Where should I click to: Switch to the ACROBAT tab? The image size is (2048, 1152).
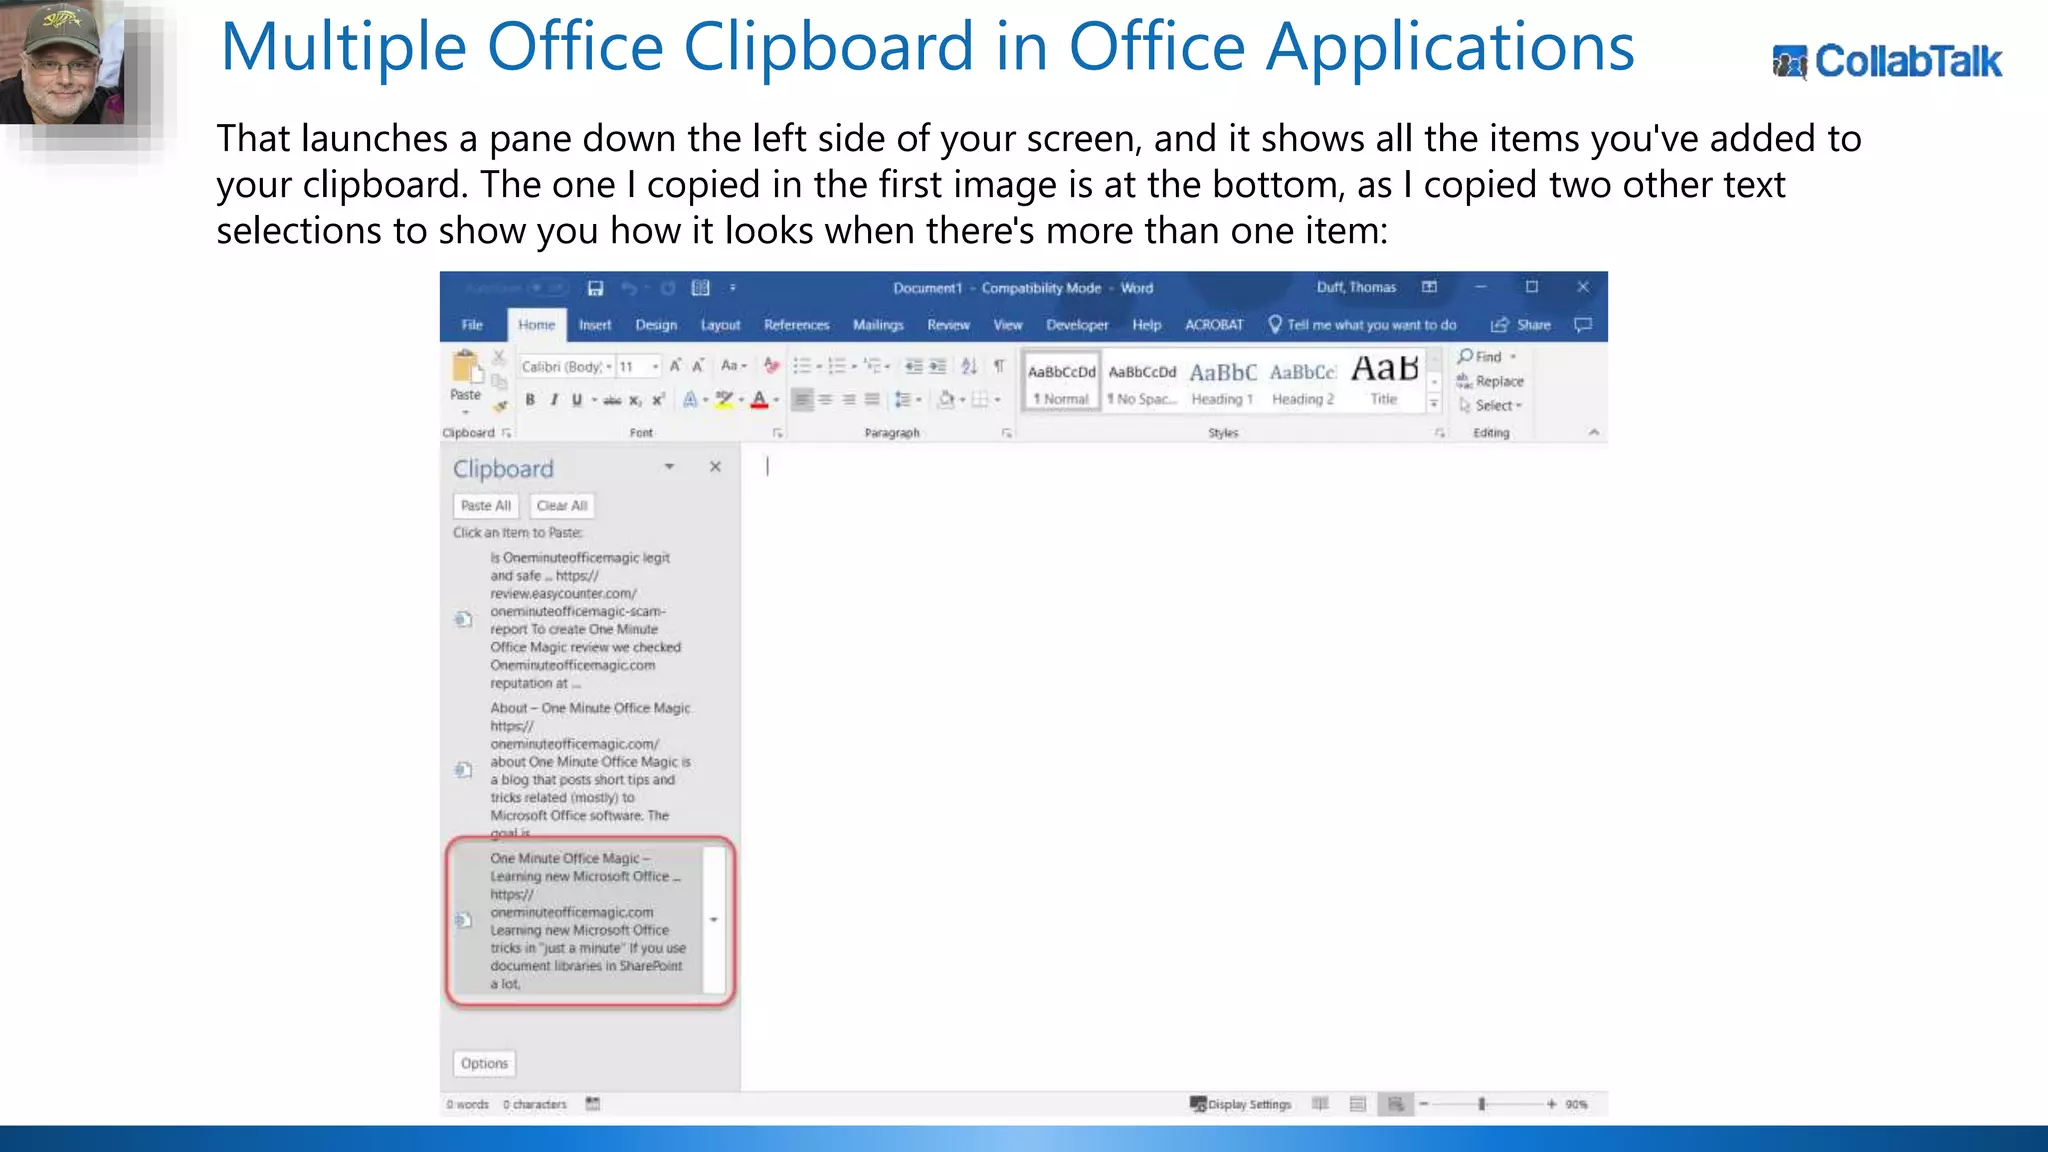click(x=1214, y=325)
